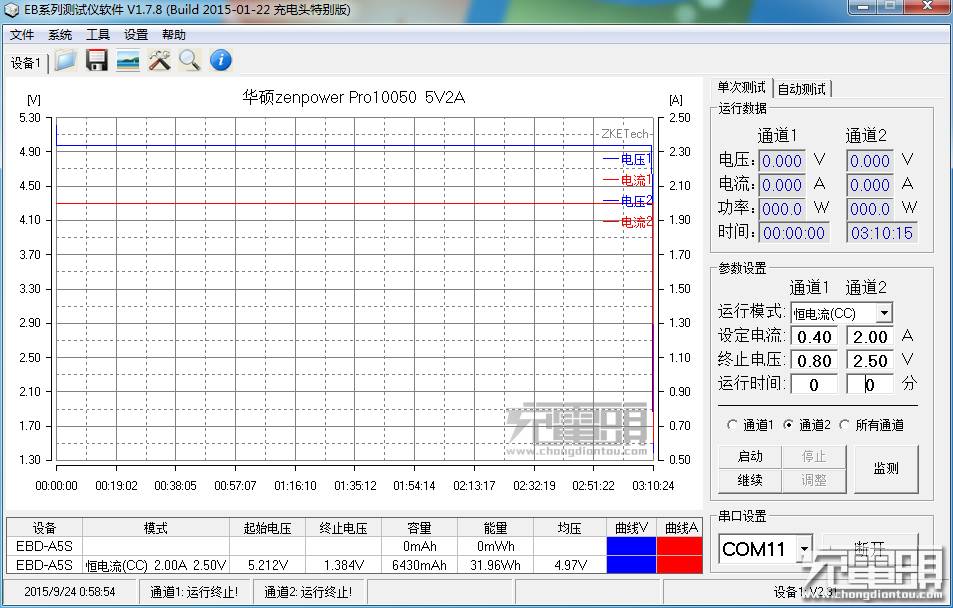The height and width of the screenshot is (608, 953).
Task: Click the channel 1 运行时间 field
Action: 814,384
